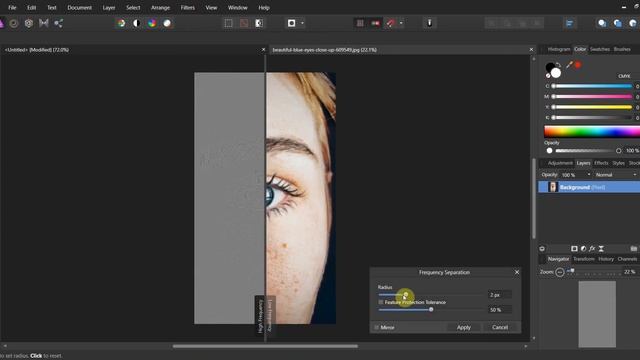
Task: Click the second blue circle toolbar icon
Action: coord(618,23)
